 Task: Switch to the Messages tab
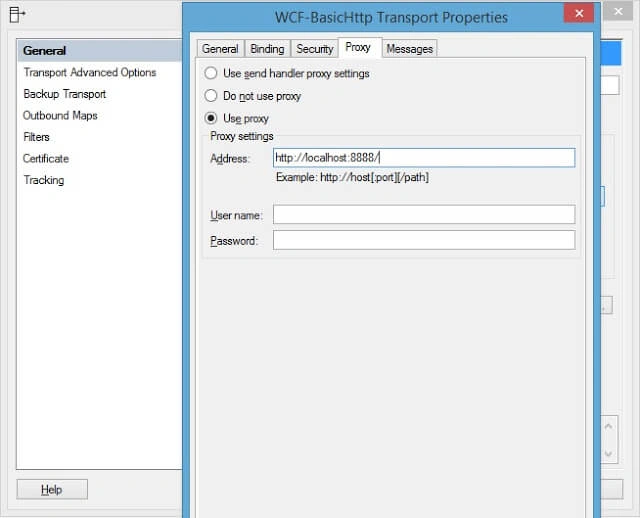tap(409, 49)
